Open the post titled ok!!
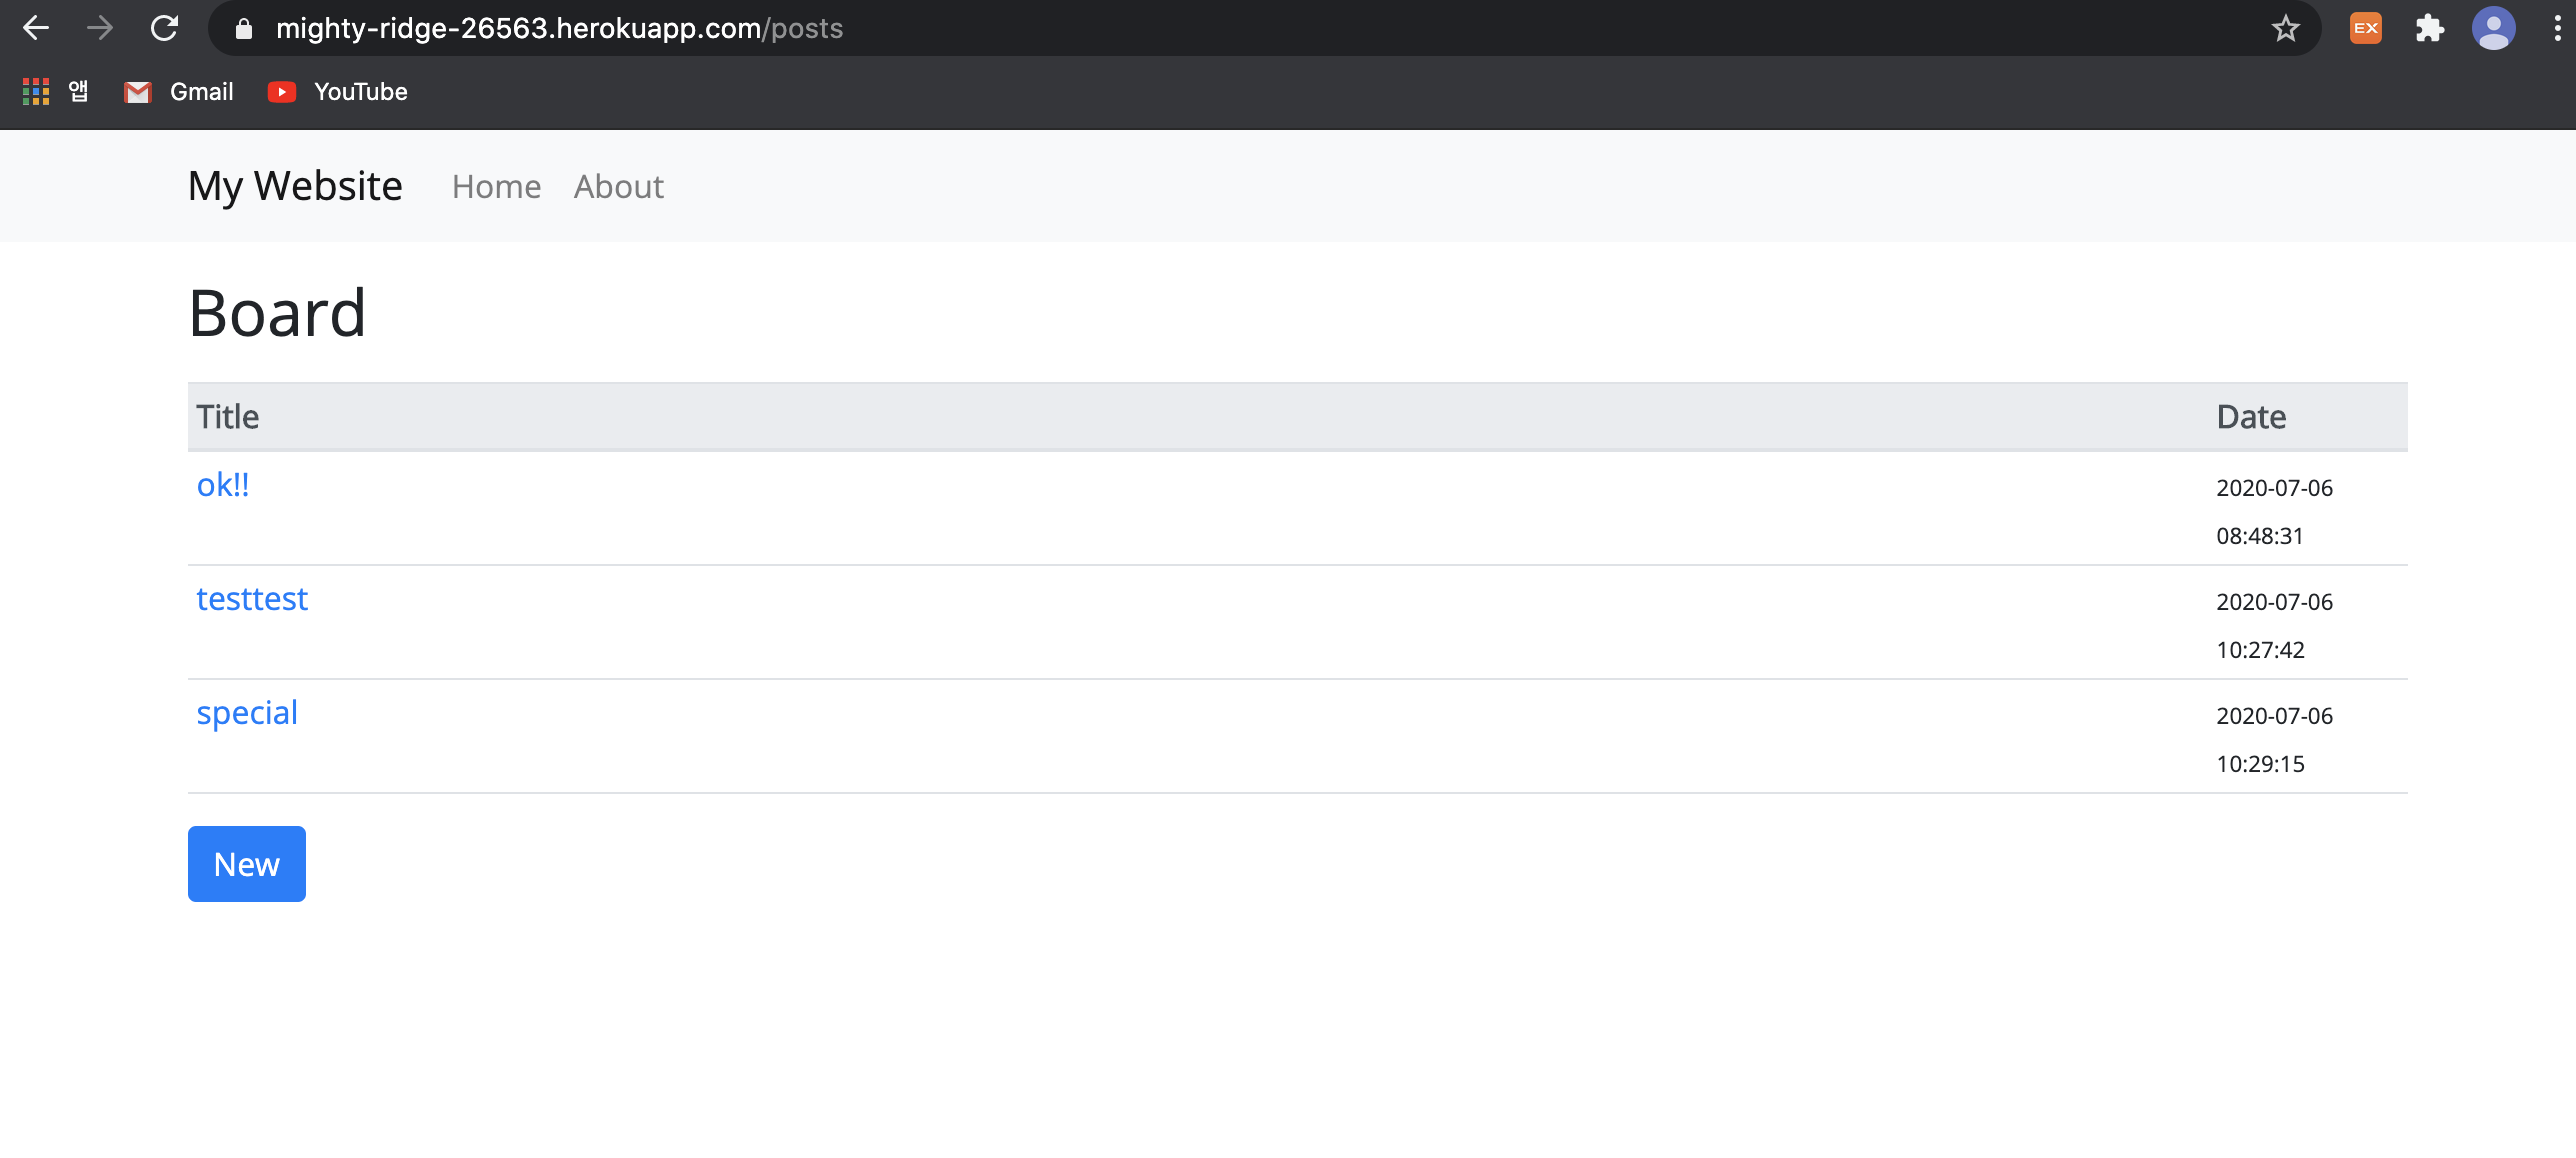The image size is (2576, 1158). pyautogui.click(x=223, y=485)
